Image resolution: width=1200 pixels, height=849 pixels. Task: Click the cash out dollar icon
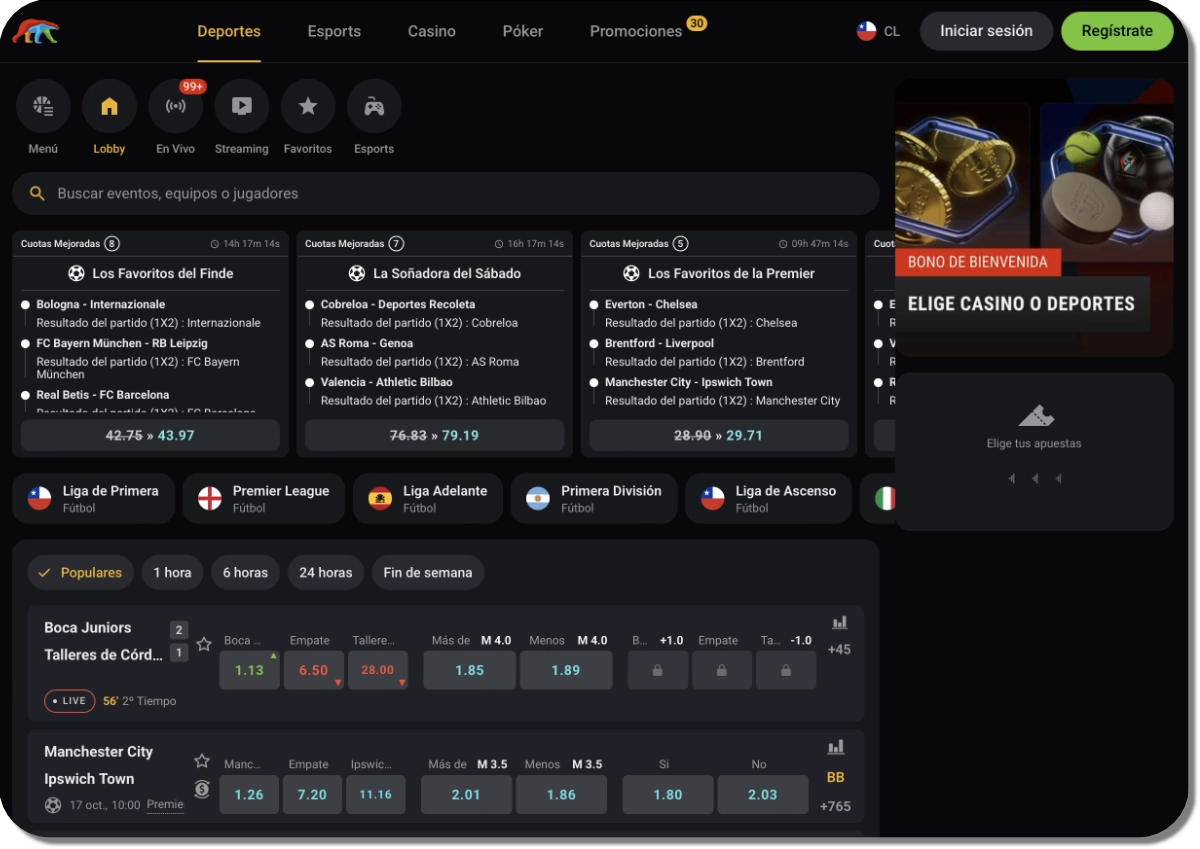click(x=202, y=789)
